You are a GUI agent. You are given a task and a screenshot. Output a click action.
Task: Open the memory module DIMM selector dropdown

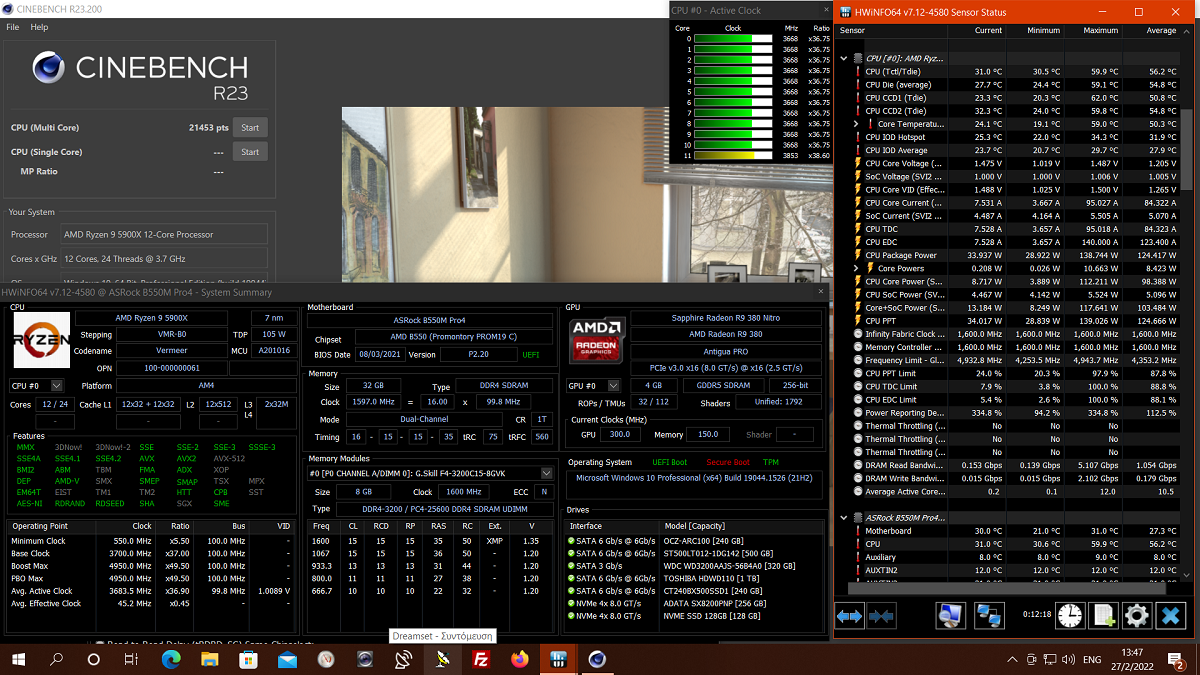coord(430,473)
